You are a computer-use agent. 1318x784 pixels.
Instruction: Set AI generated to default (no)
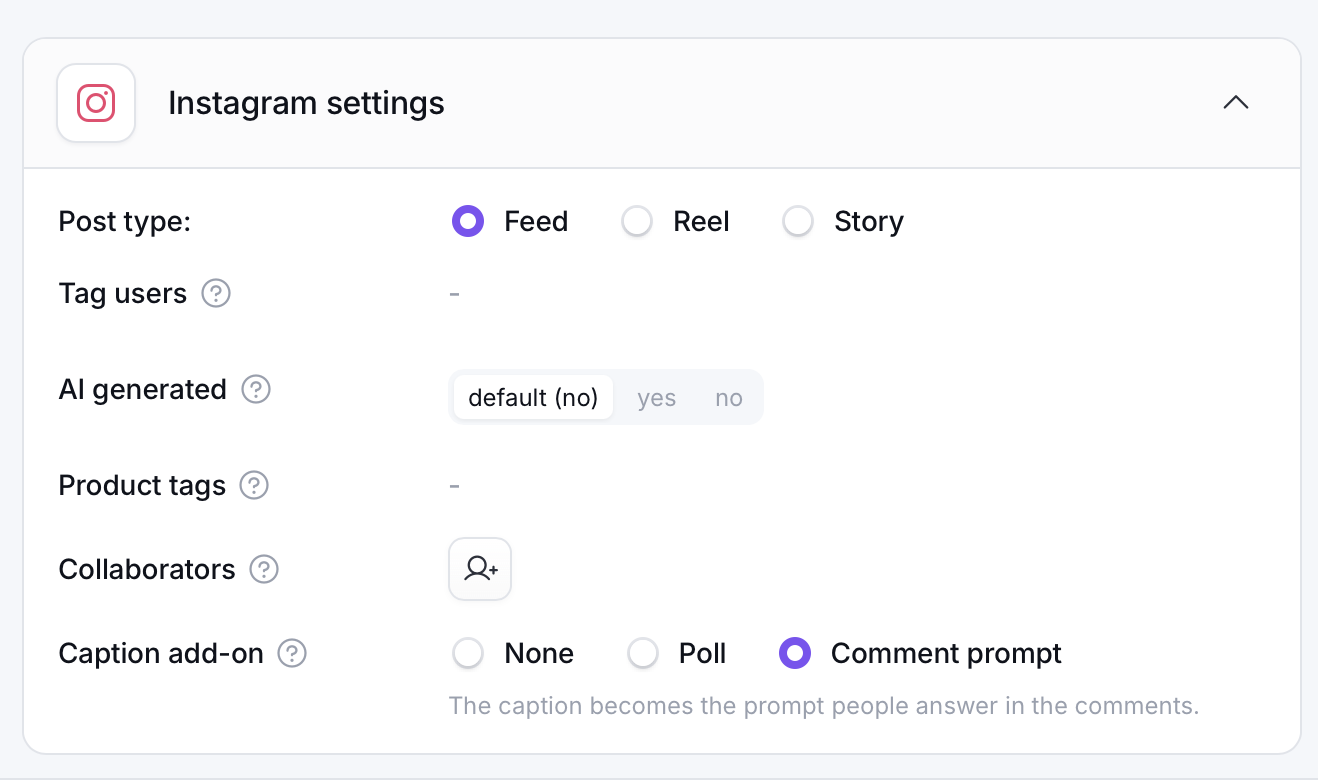(533, 398)
